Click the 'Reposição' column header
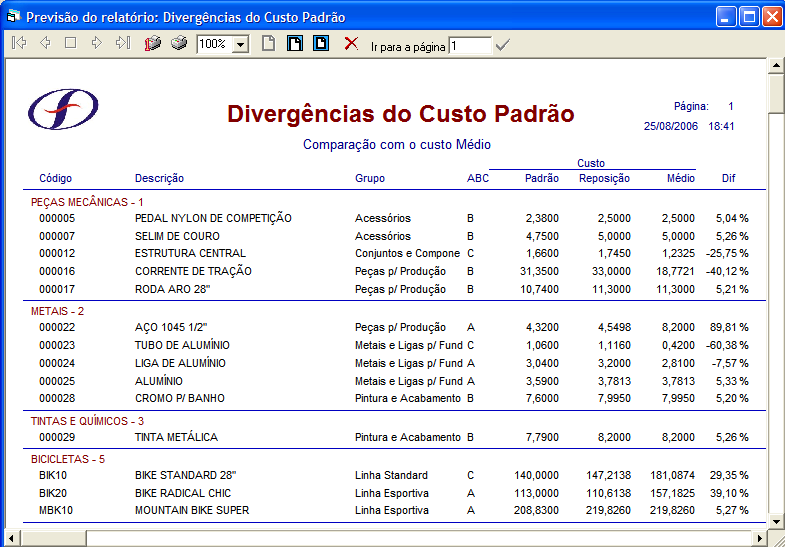This screenshot has width=785, height=547. point(604,179)
